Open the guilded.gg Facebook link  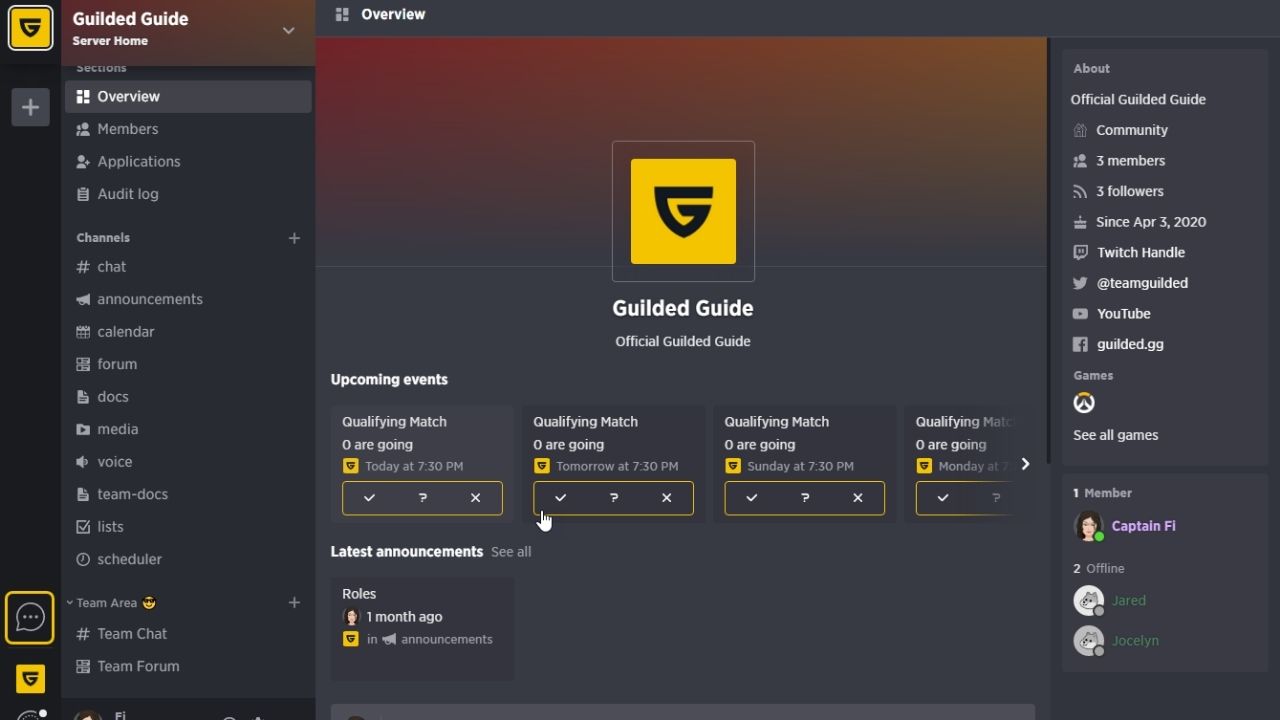coord(1130,344)
